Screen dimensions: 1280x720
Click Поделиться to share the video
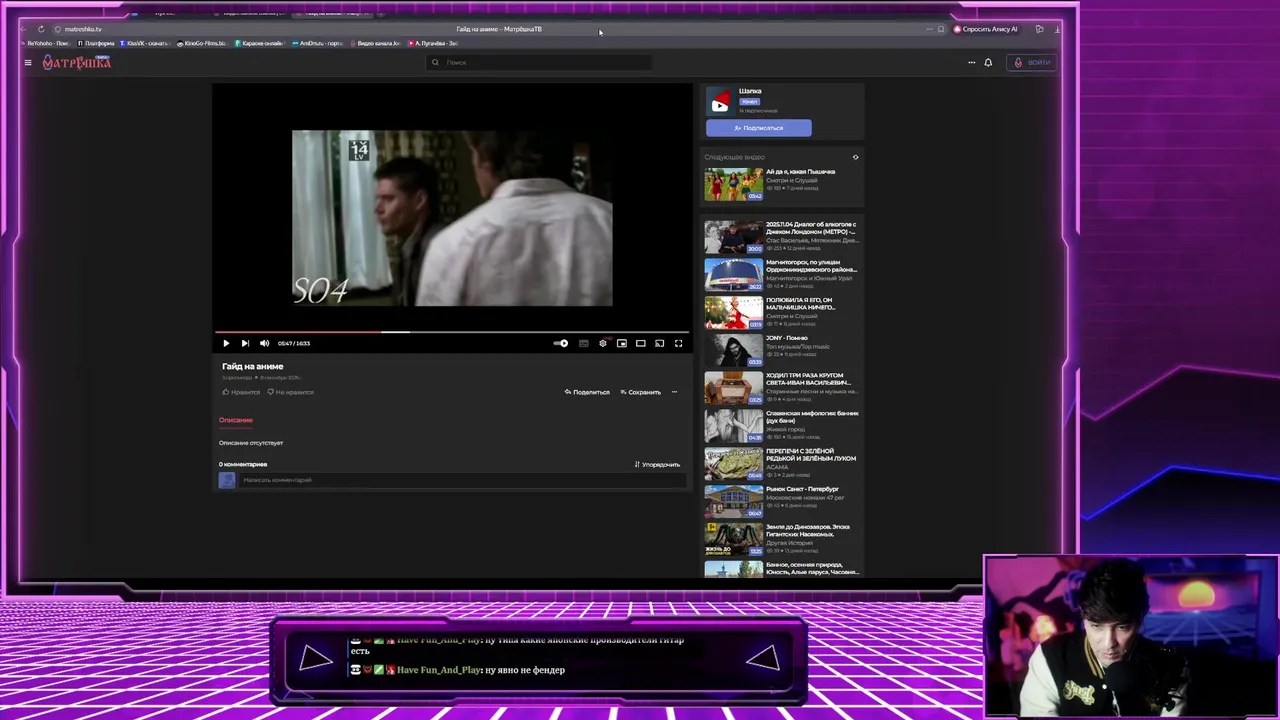point(587,392)
